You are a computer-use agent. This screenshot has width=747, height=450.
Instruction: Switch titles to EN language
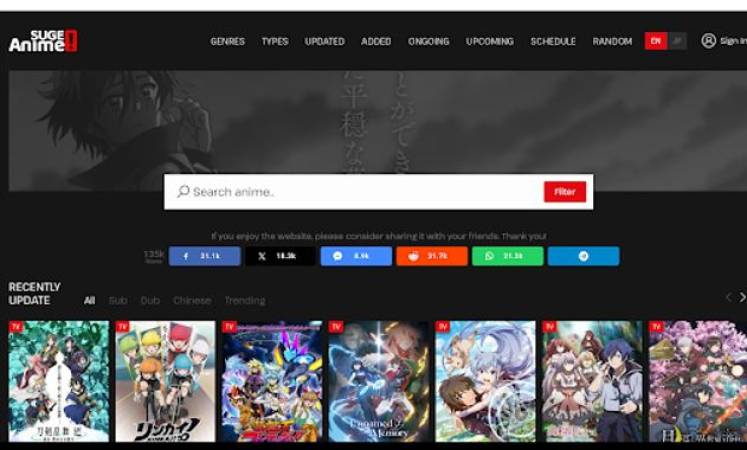(656, 41)
